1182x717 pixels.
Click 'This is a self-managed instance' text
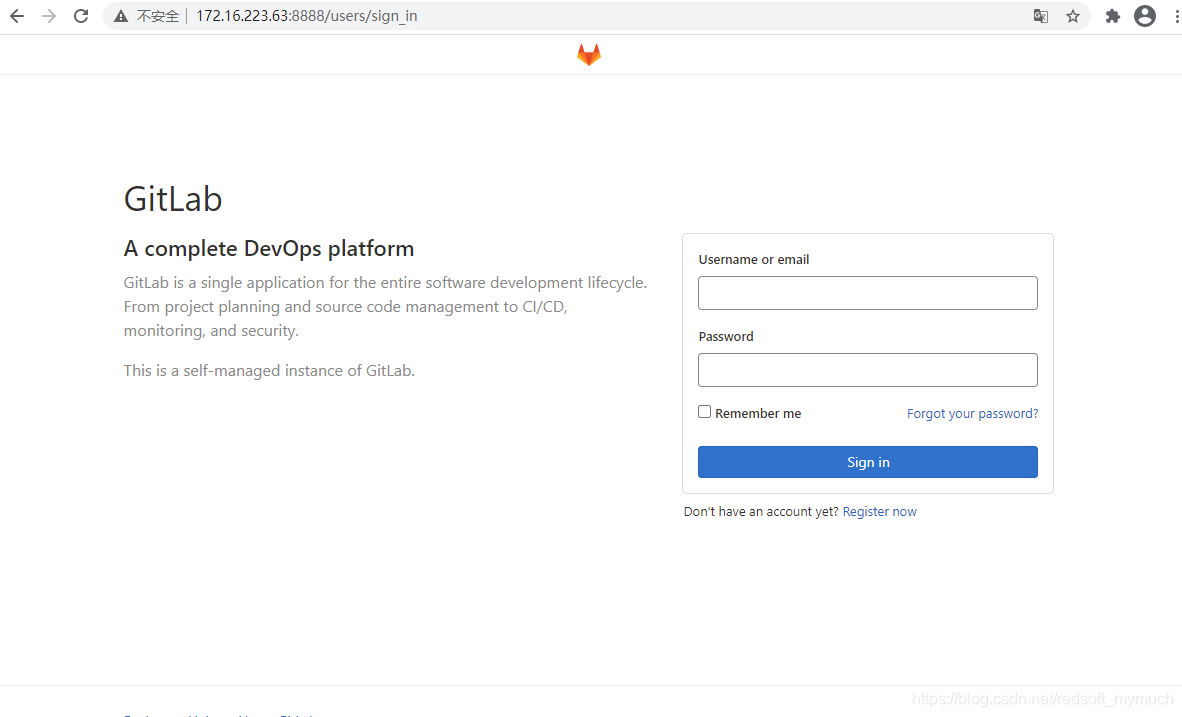tap(269, 371)
